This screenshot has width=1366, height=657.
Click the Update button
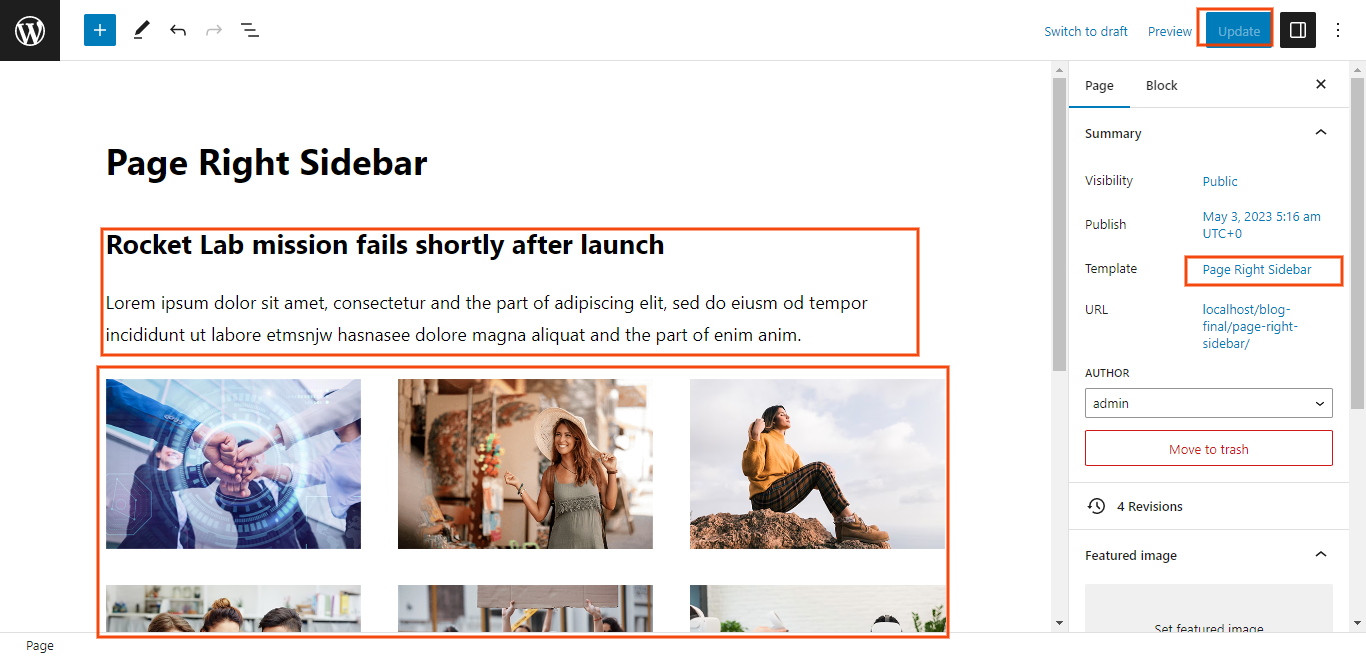[1239, 31]
